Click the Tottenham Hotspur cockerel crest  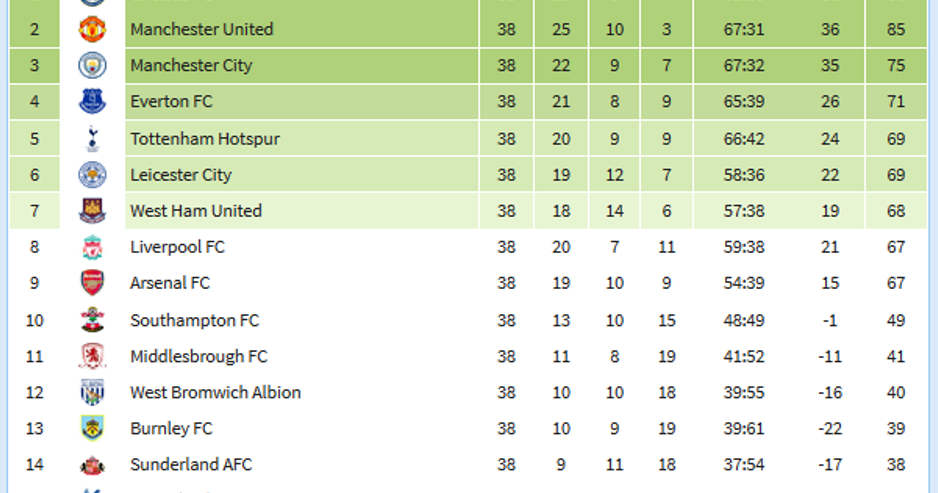point(92,139)
